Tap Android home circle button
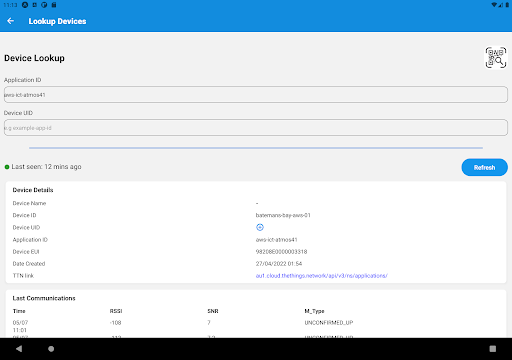The height and width of the screenshot is (360, 512). (51, 349)
